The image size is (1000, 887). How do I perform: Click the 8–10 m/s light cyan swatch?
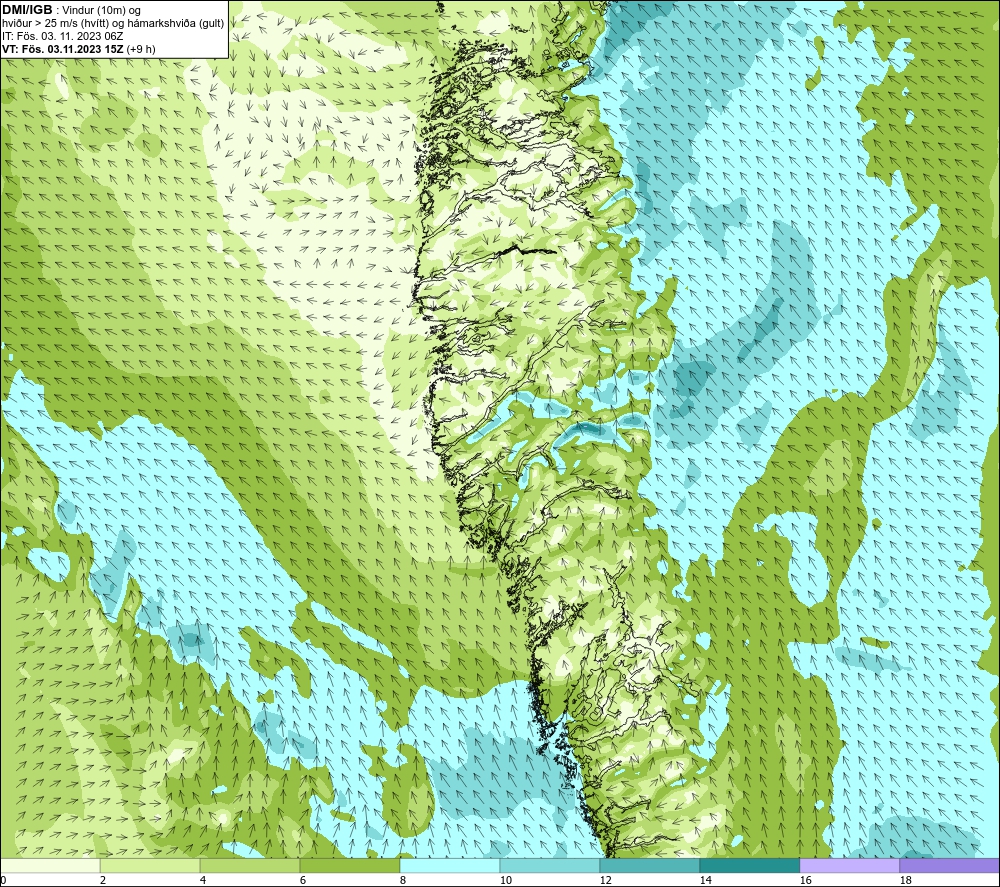coord(450,865)
